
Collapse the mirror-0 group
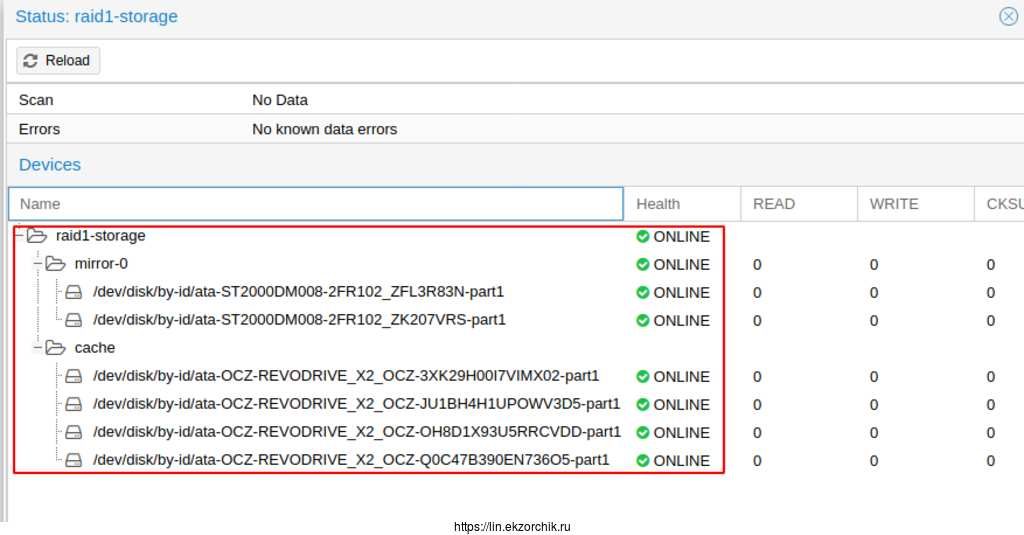point(38,264)
